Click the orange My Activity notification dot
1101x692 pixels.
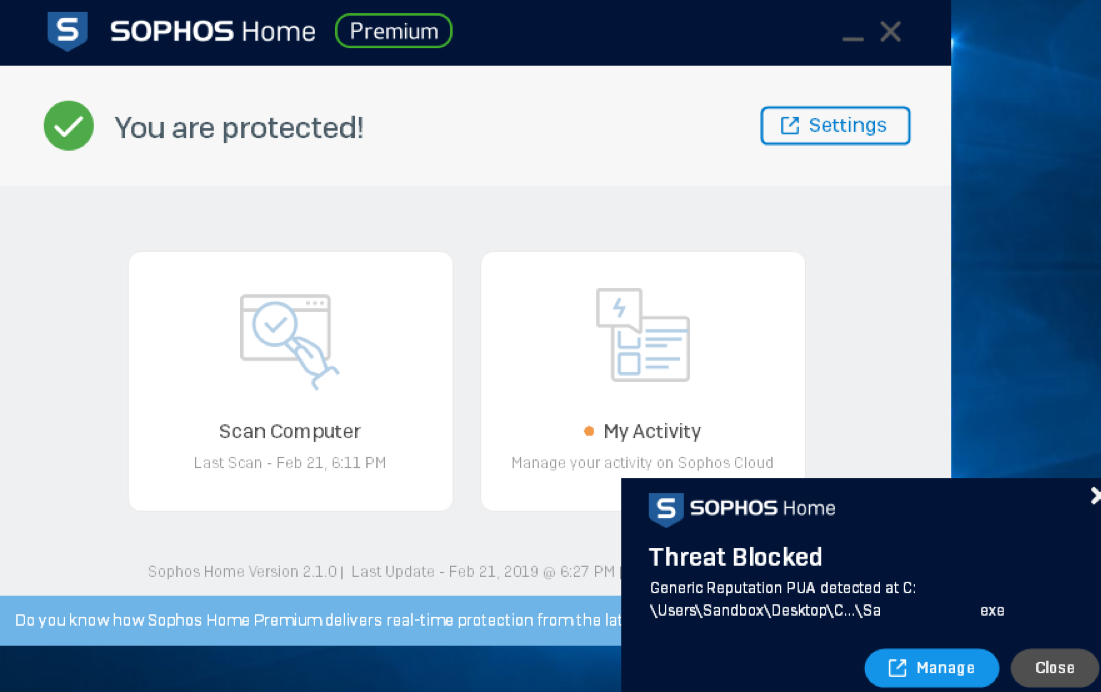coord(589,431)
